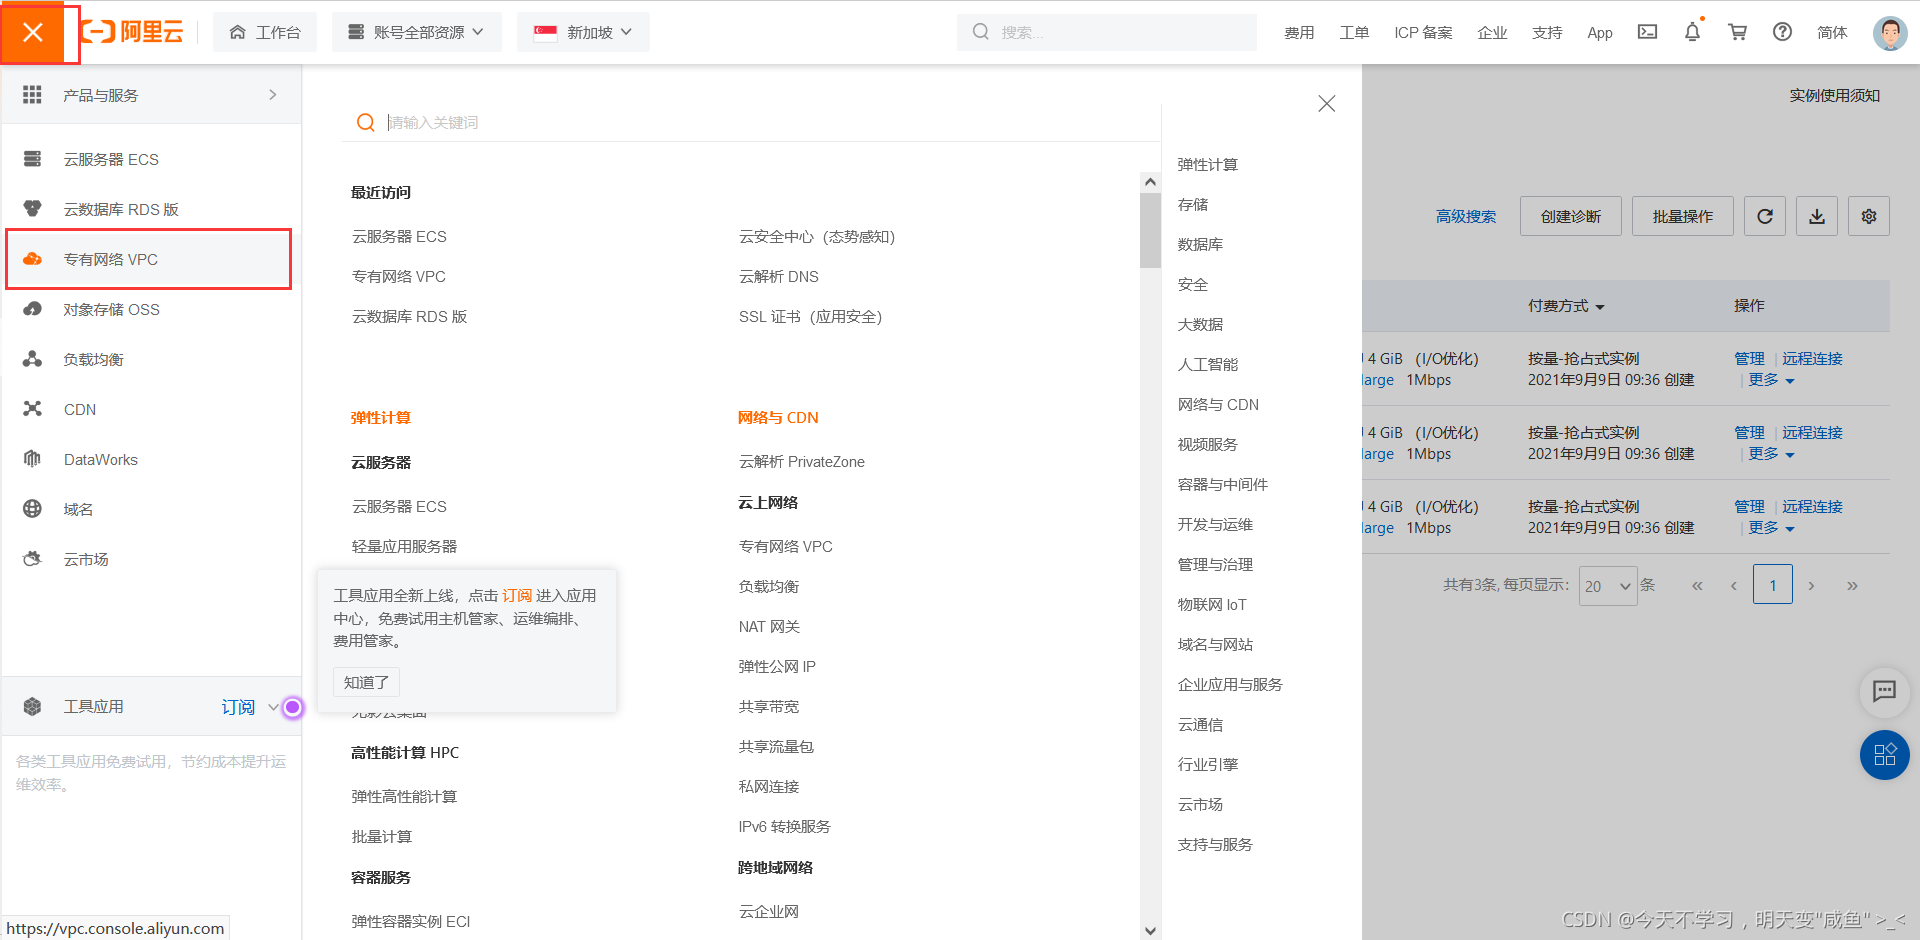The width and height of the screenshot is (1920, 940).
Task: Click the subscribe link inside the tooltip
Action: [x=517, y=595]
